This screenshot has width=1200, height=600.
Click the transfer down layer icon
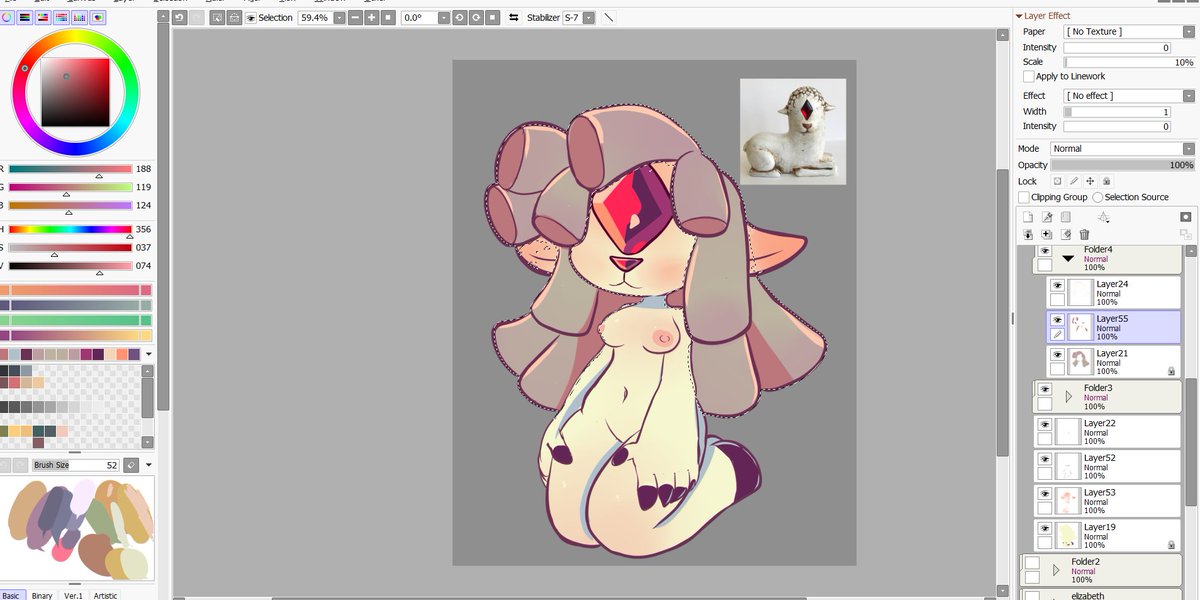1027,234
